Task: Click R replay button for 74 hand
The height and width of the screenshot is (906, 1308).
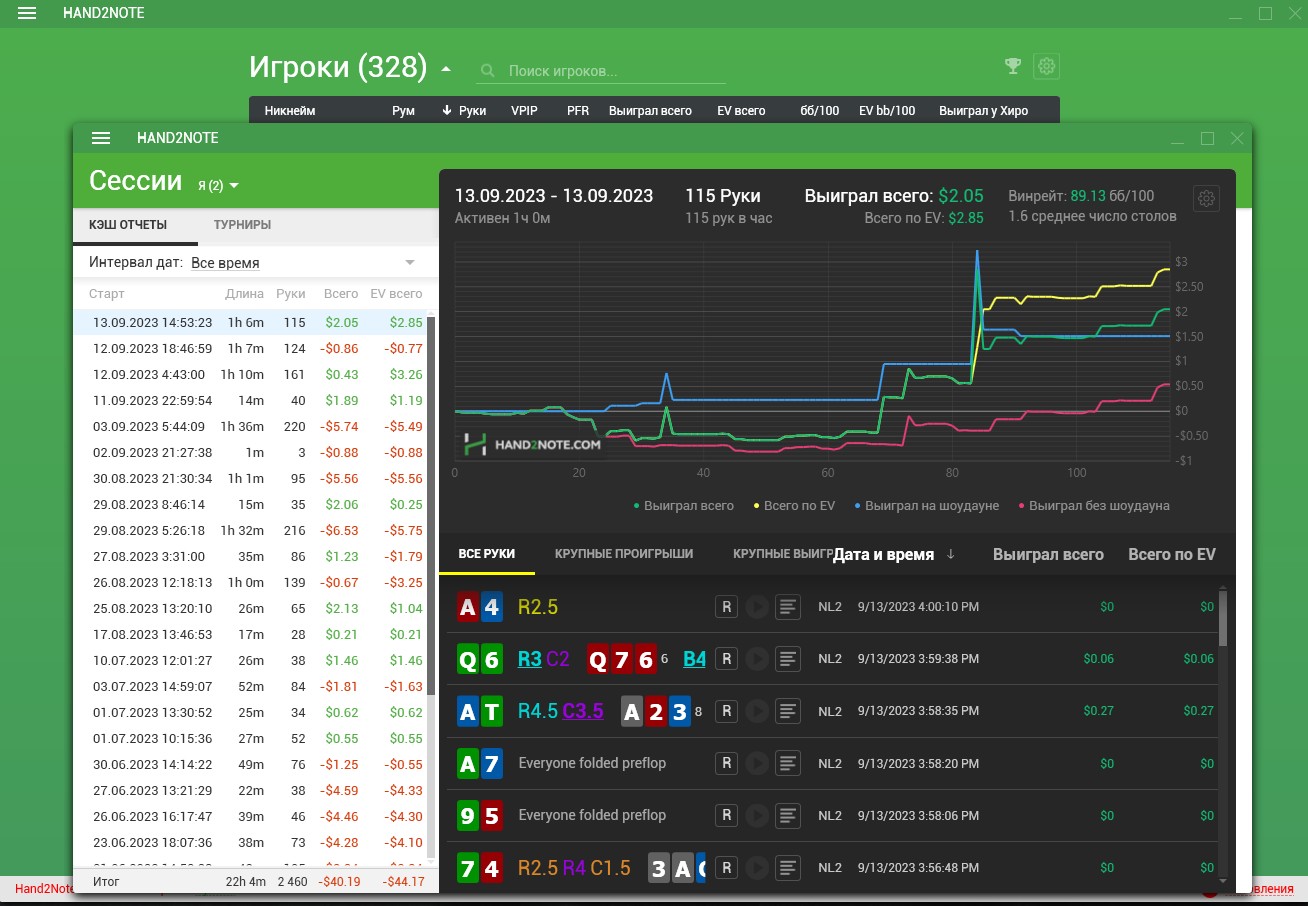Action: (727, 867)
